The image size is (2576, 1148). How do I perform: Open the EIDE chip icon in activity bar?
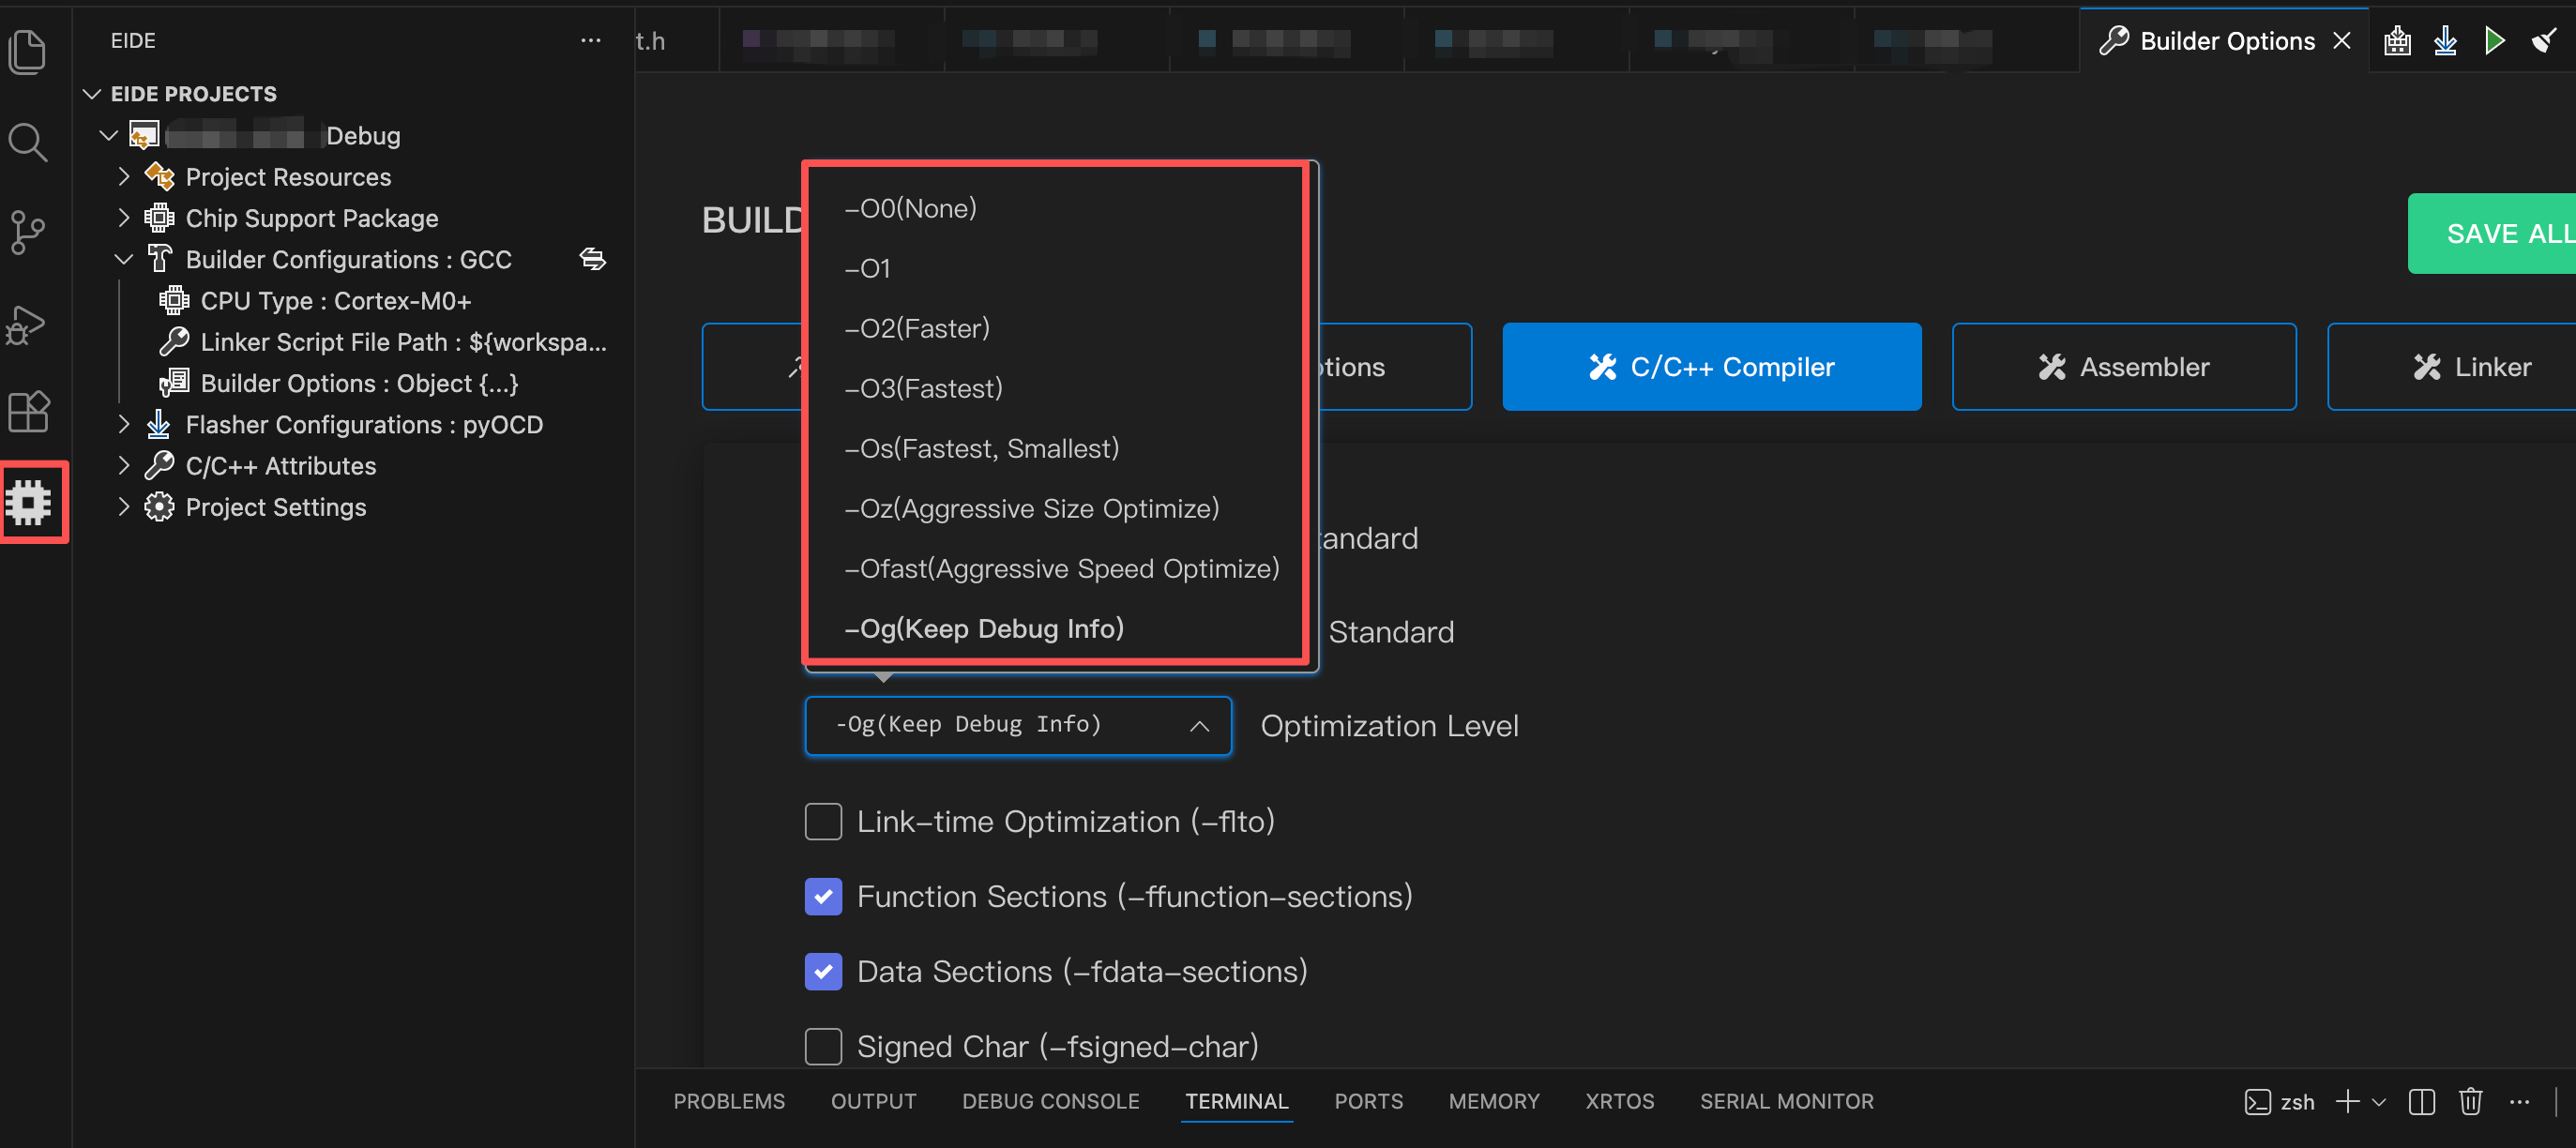pos(29,502)
